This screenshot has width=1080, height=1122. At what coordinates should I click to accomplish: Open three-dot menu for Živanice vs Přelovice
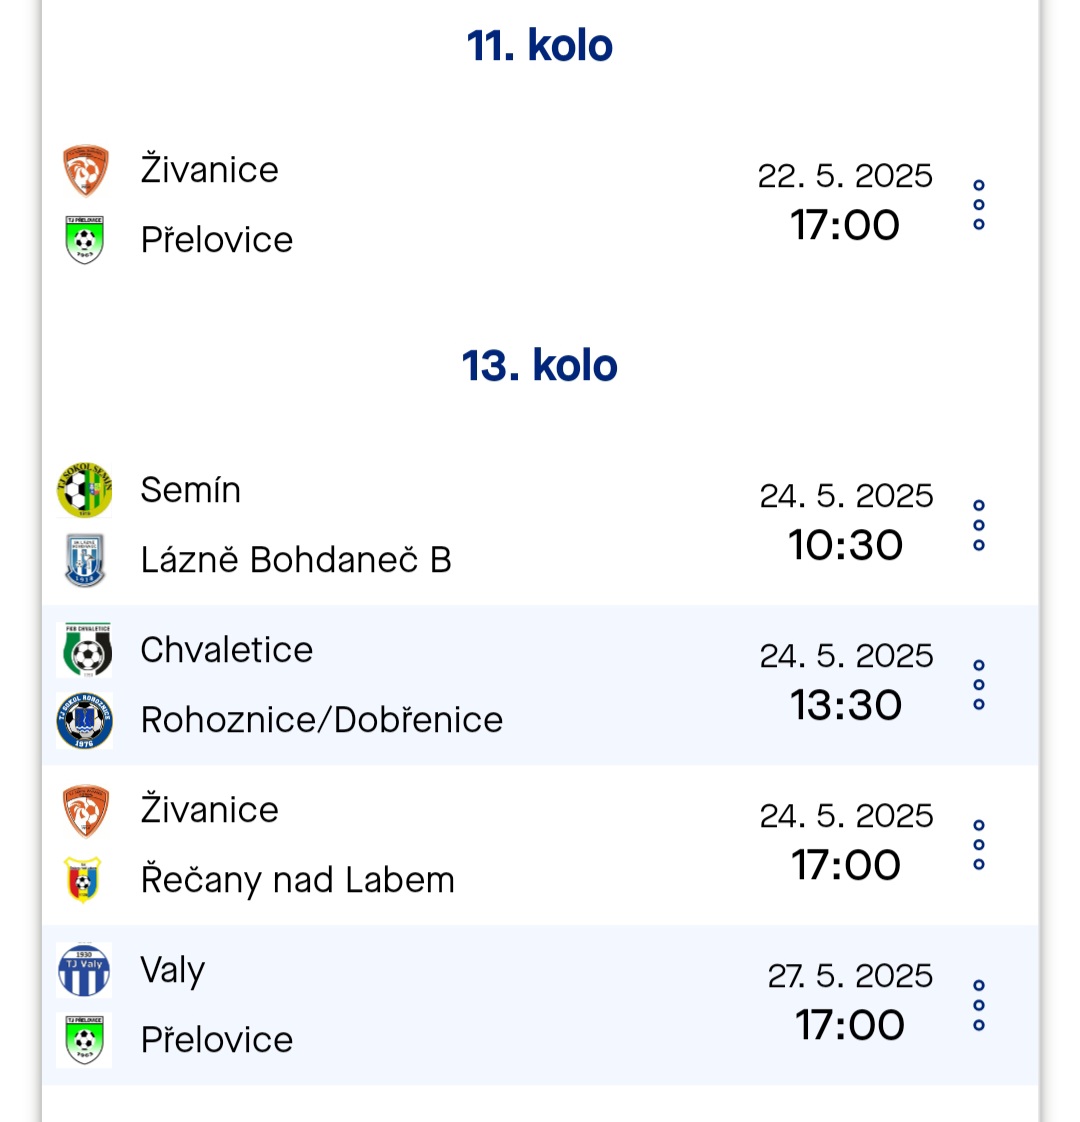tap(978, 205)
